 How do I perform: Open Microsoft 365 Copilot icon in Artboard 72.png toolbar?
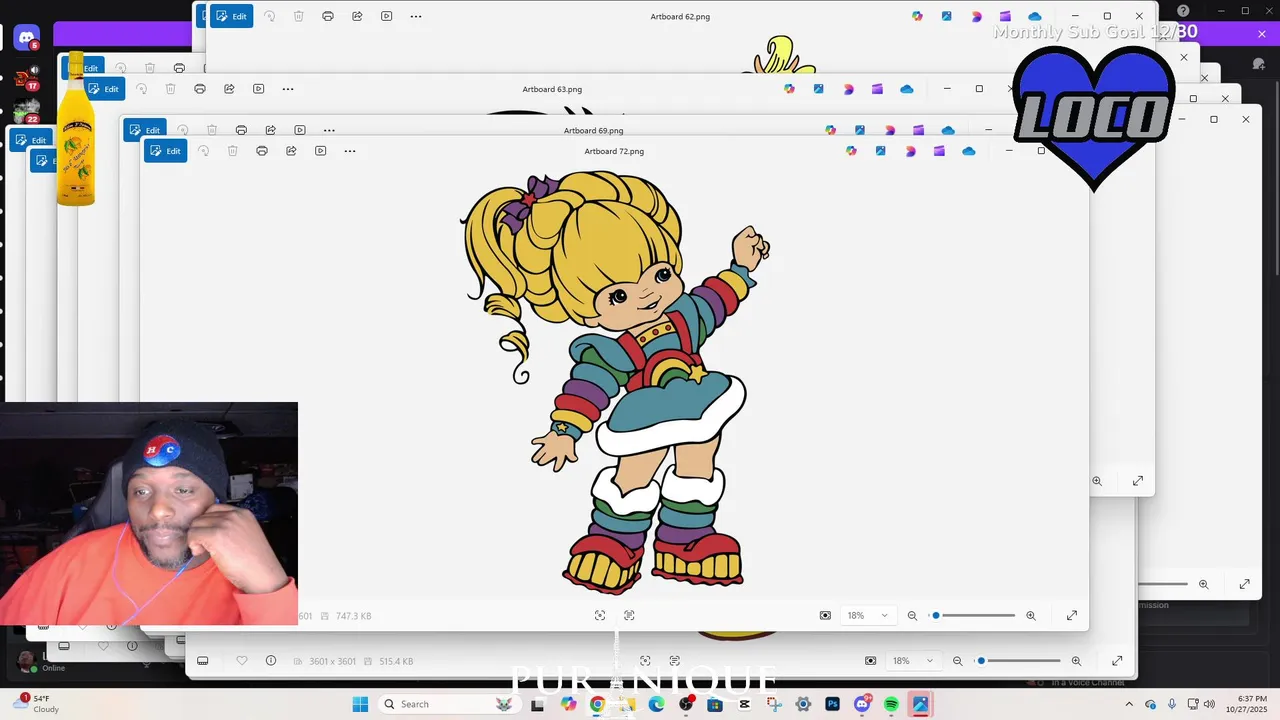click(851, 151)
